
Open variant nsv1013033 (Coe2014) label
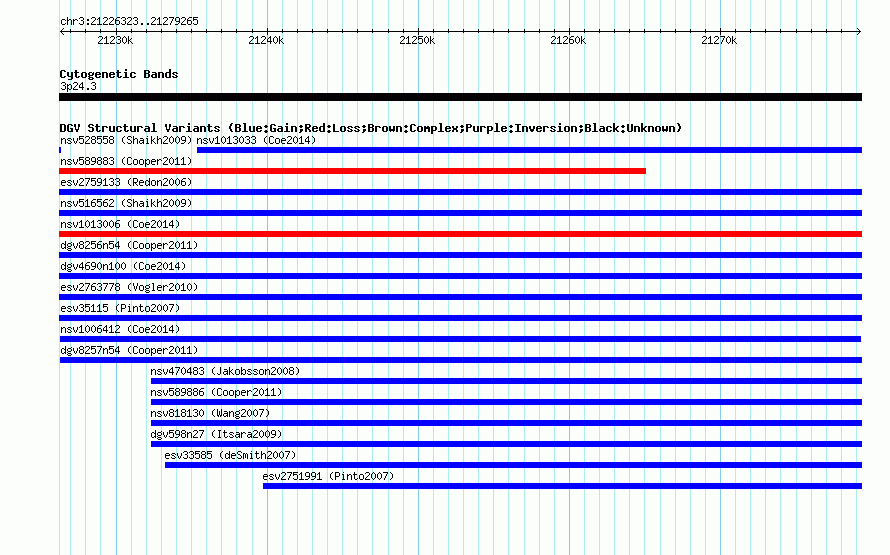[x=256, y=140]
